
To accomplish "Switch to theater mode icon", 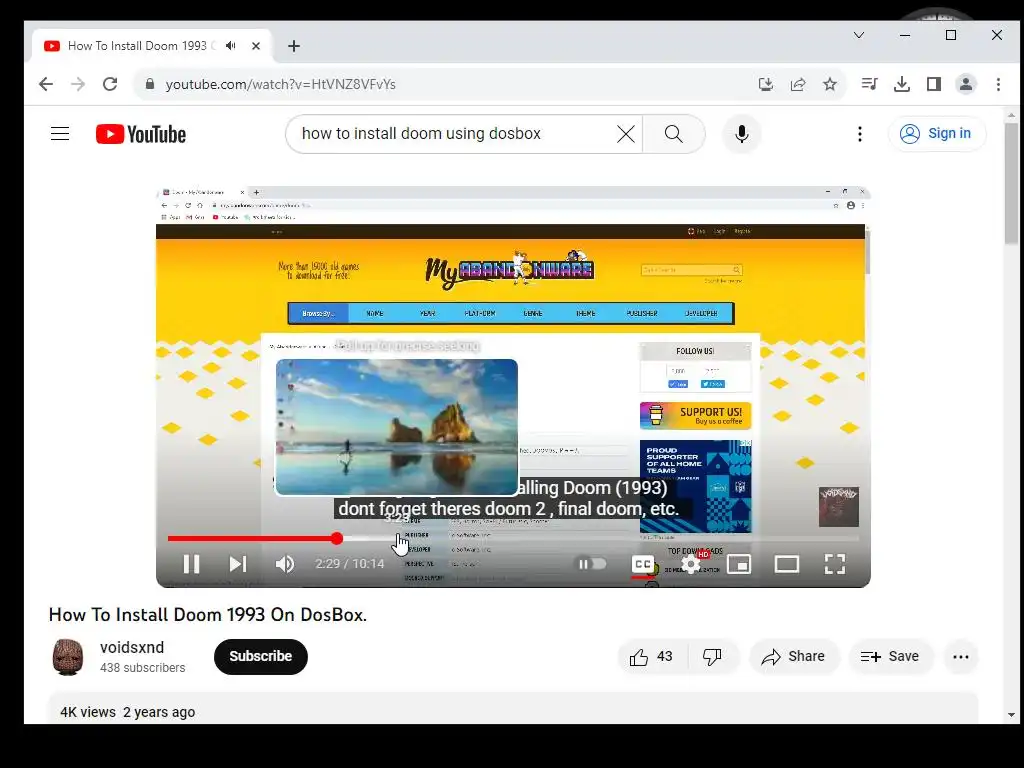I will [786, 564].
